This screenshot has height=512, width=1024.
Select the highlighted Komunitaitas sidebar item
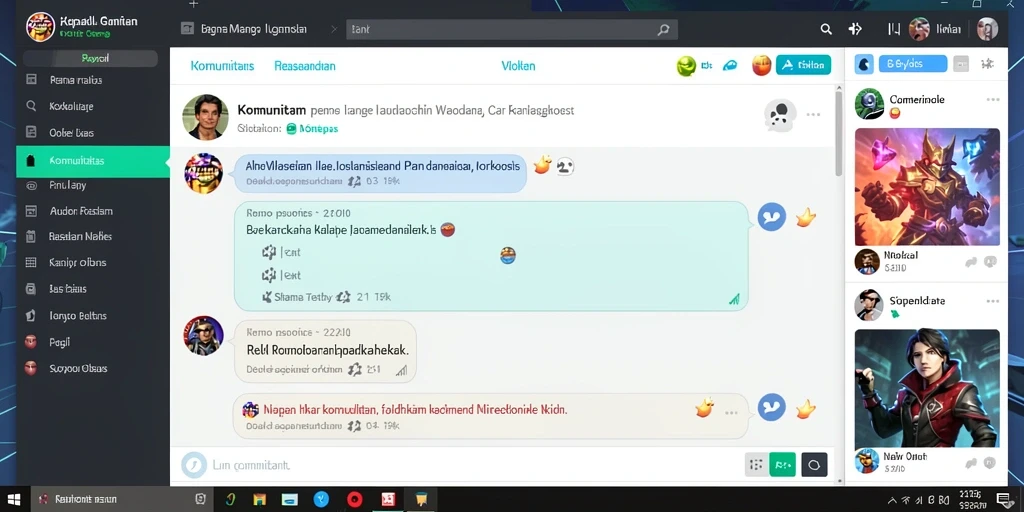click(93, 161)
